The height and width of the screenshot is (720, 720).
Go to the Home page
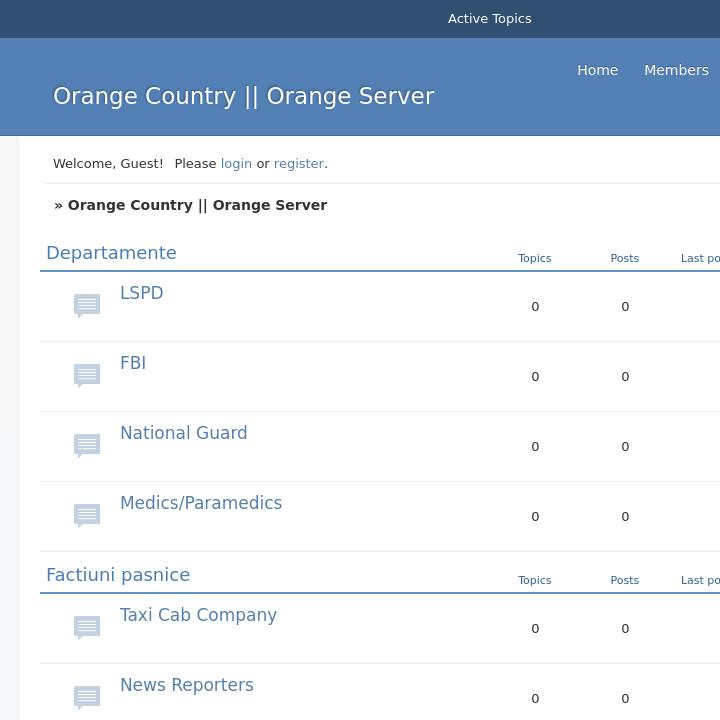tap(597, 70)
